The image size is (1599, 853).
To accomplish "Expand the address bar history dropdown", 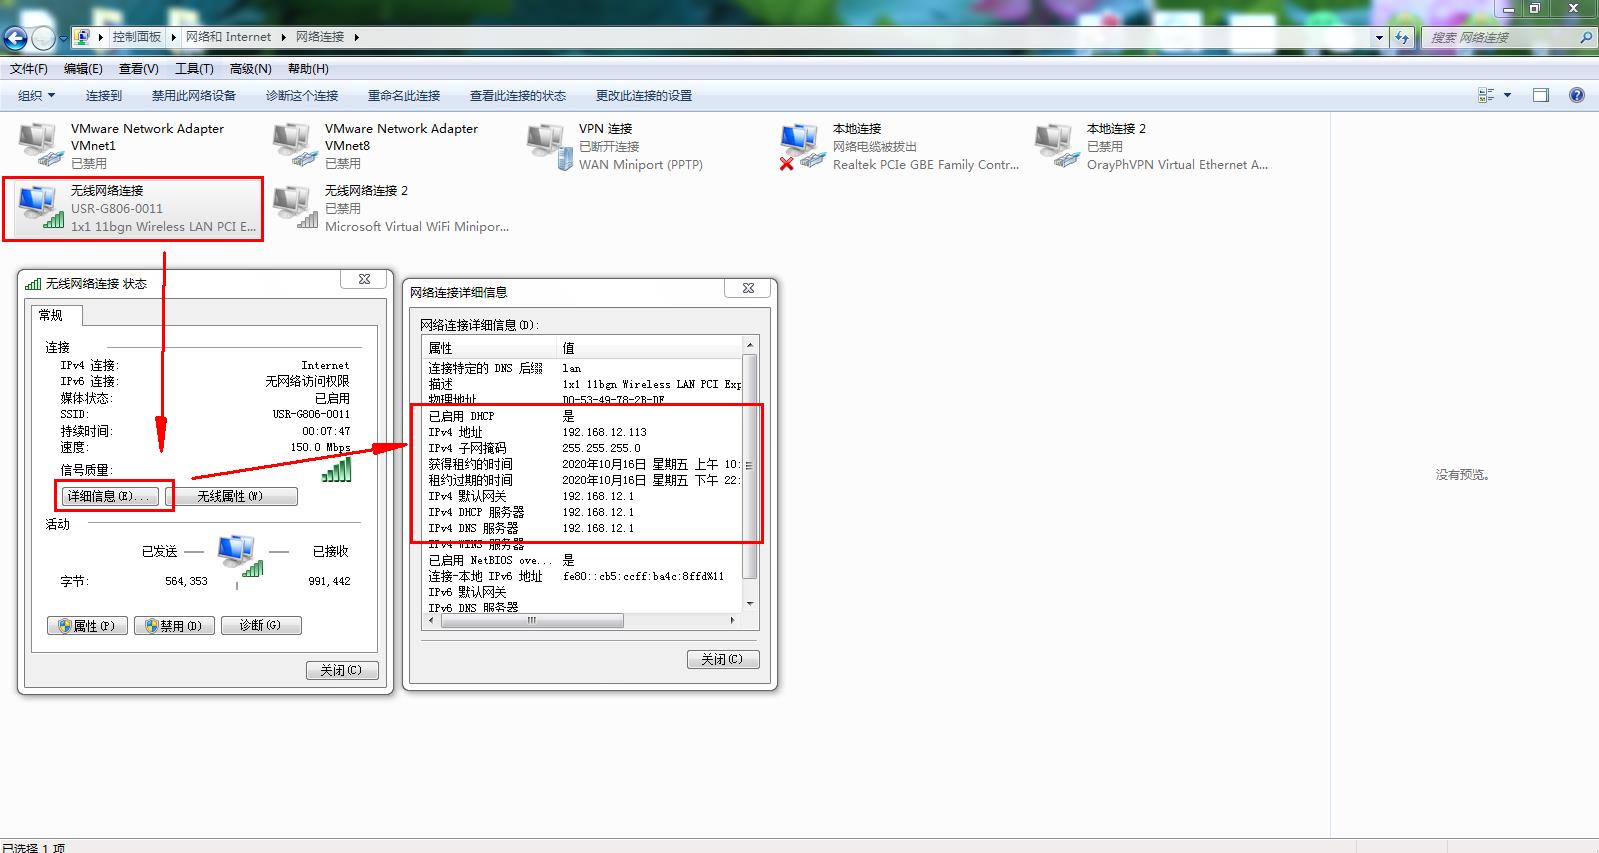I will pyautogui.click(x=1379, y=37).
